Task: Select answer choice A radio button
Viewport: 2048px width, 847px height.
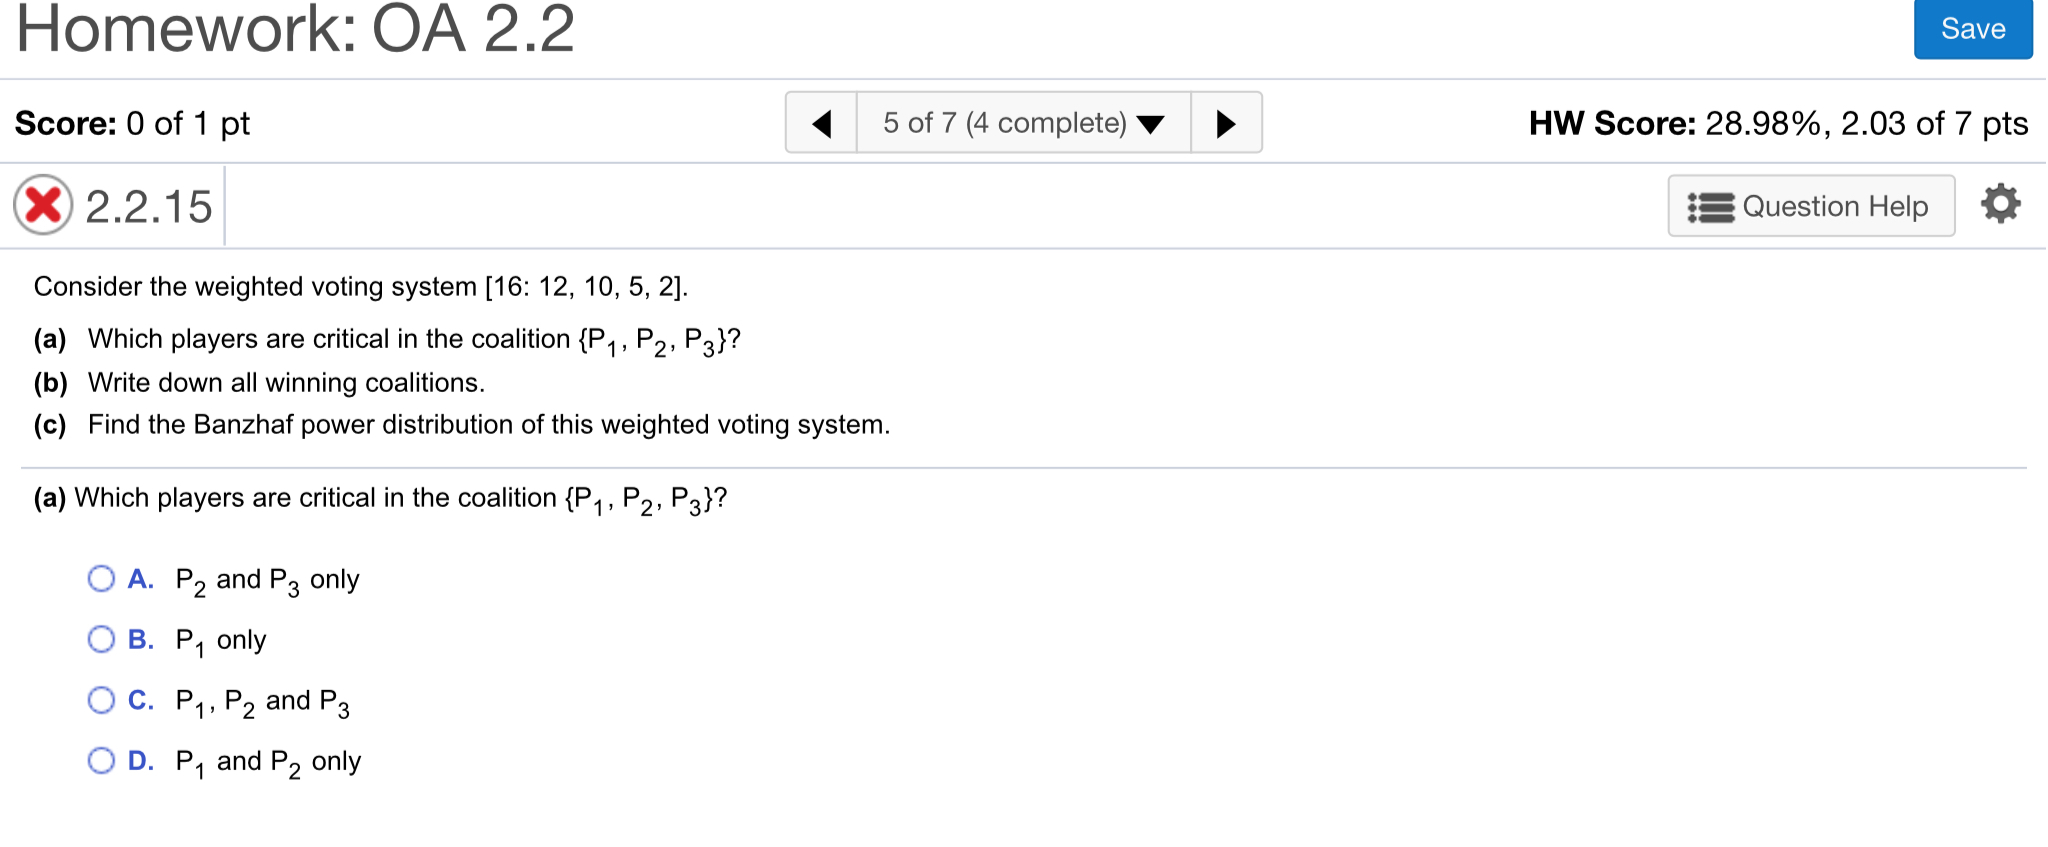Action: pos(100,578)
